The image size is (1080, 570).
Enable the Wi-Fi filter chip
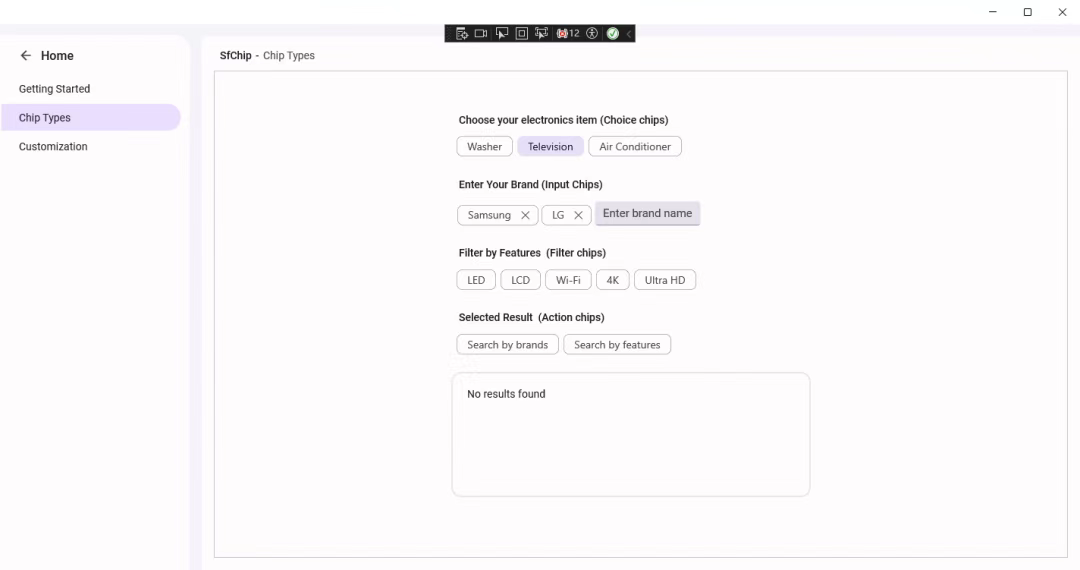[568, 280]
